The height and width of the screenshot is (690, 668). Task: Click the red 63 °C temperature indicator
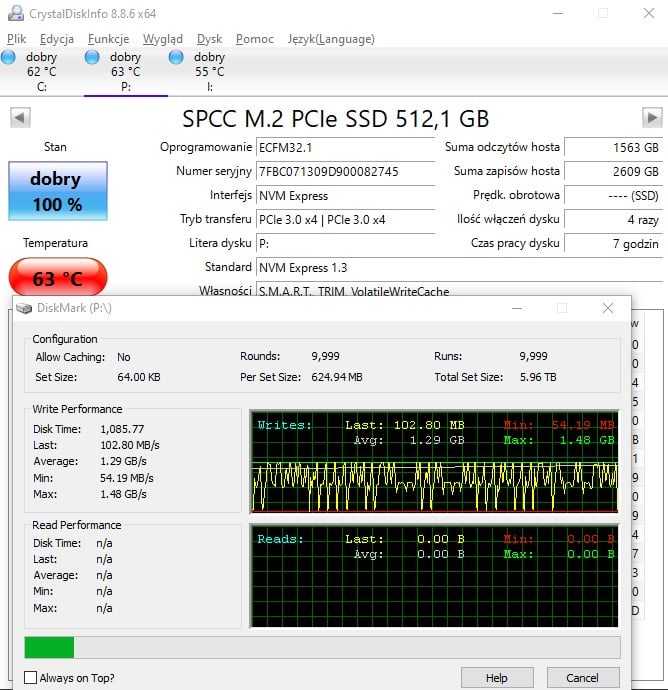58,278
